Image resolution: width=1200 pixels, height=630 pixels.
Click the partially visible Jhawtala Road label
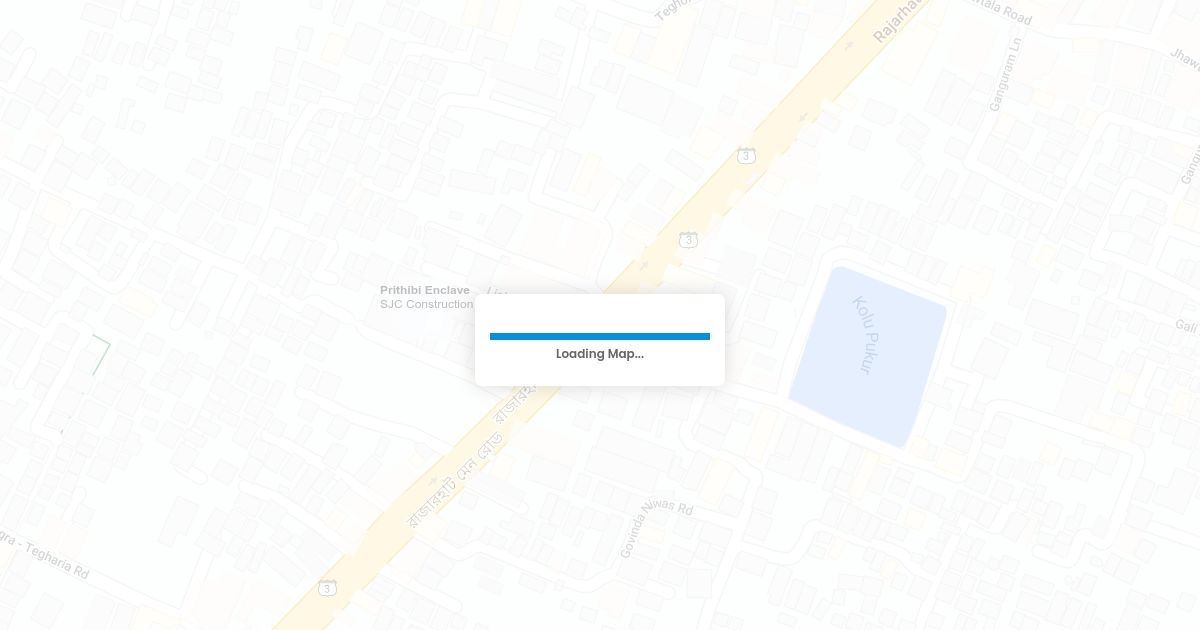[1186, 58]
